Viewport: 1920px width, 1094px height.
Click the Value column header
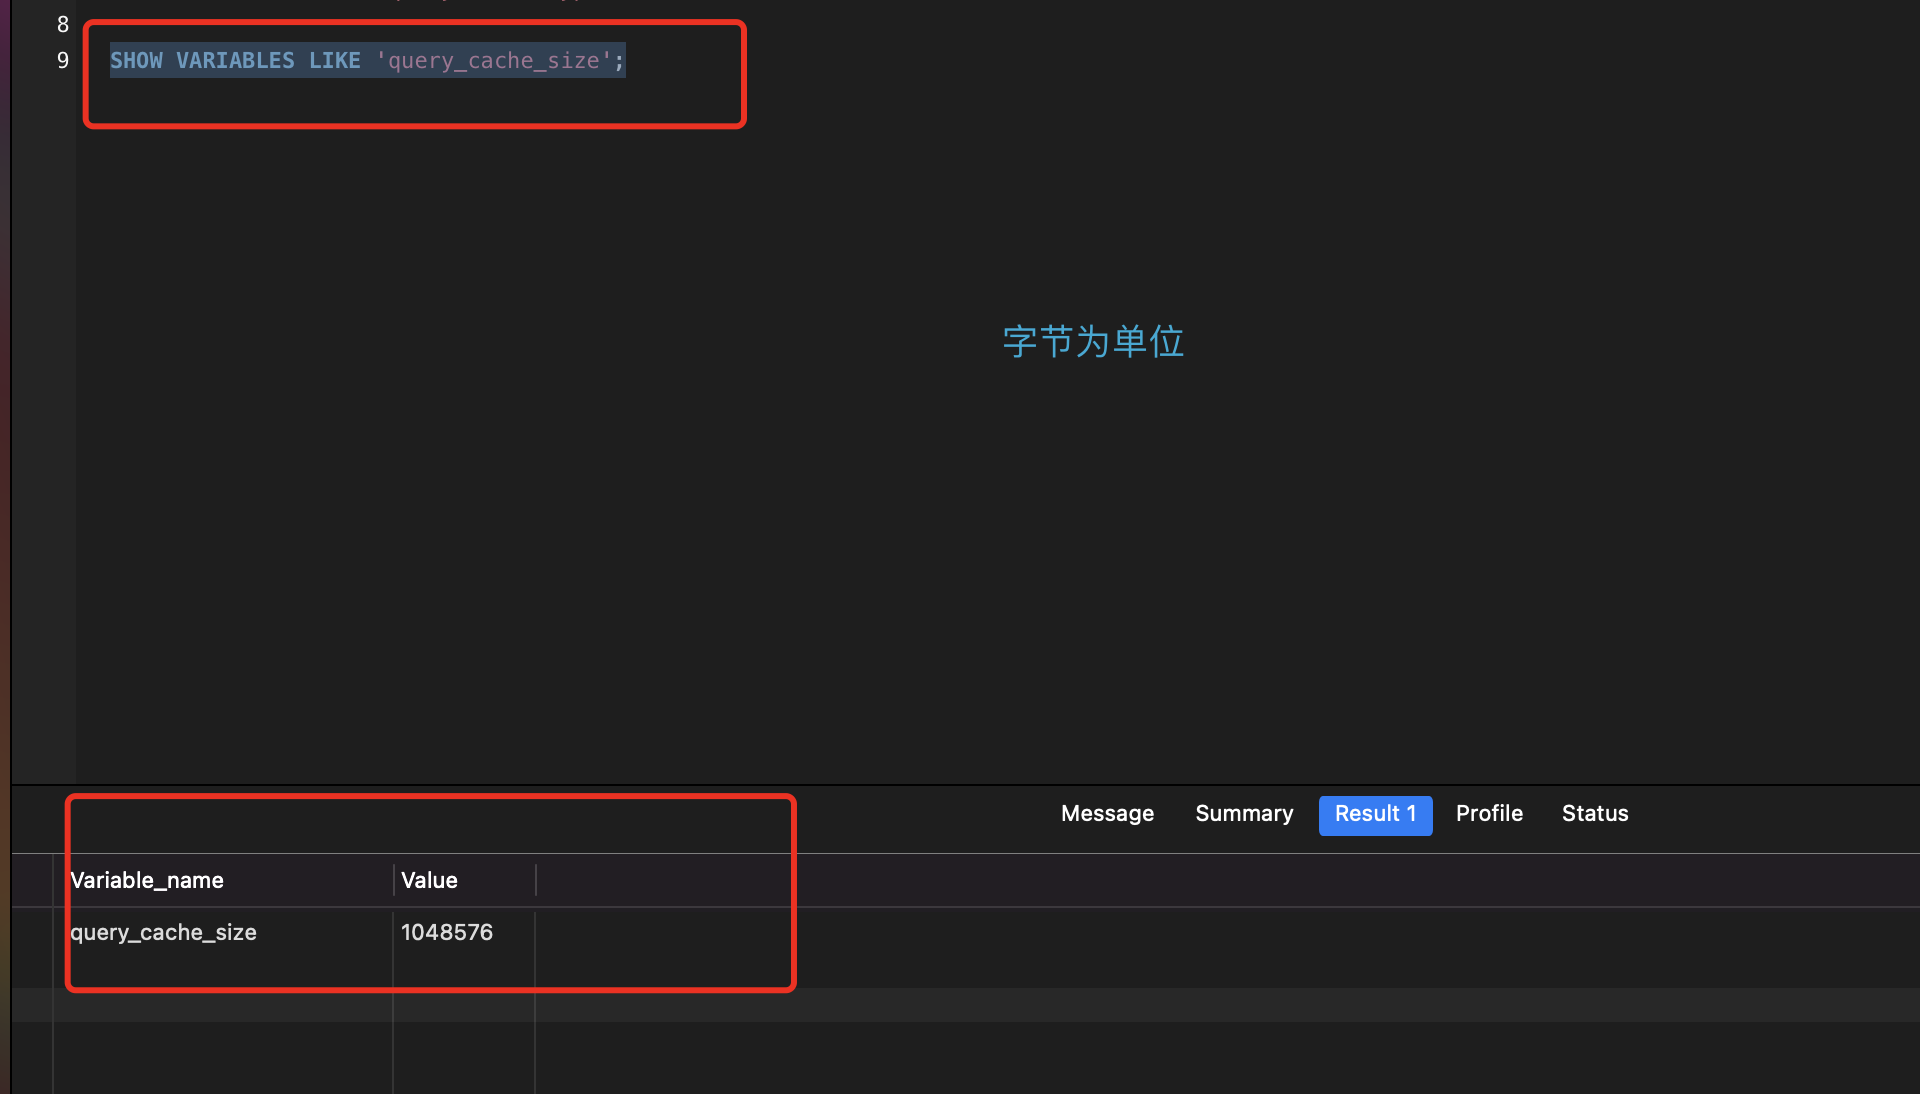[429, 881]
